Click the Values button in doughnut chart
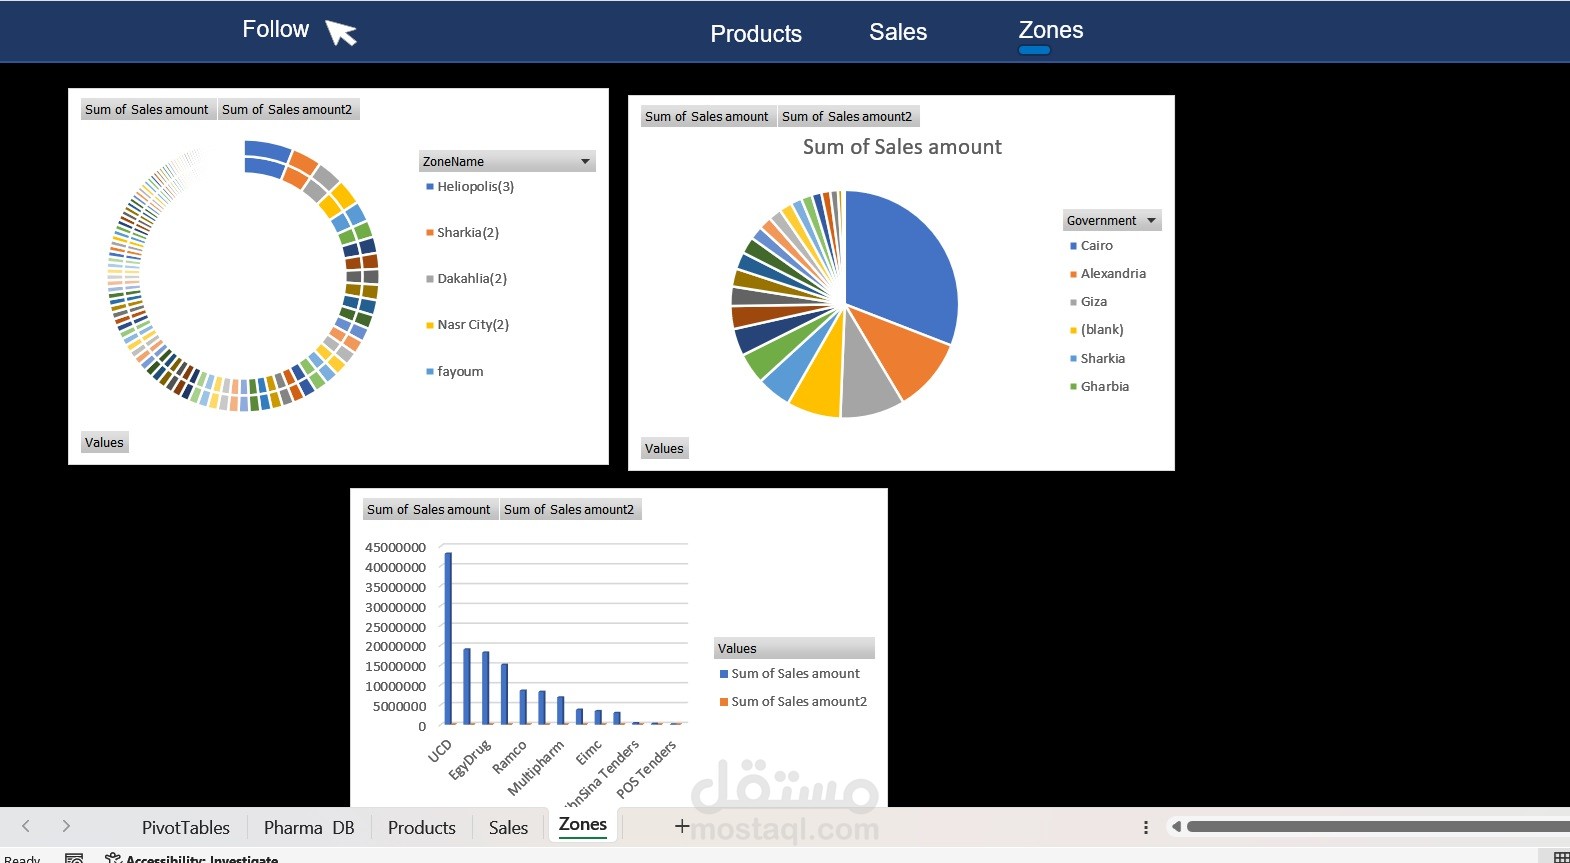The height and width of the screenshot is (863, 1570). coord(104,442)
